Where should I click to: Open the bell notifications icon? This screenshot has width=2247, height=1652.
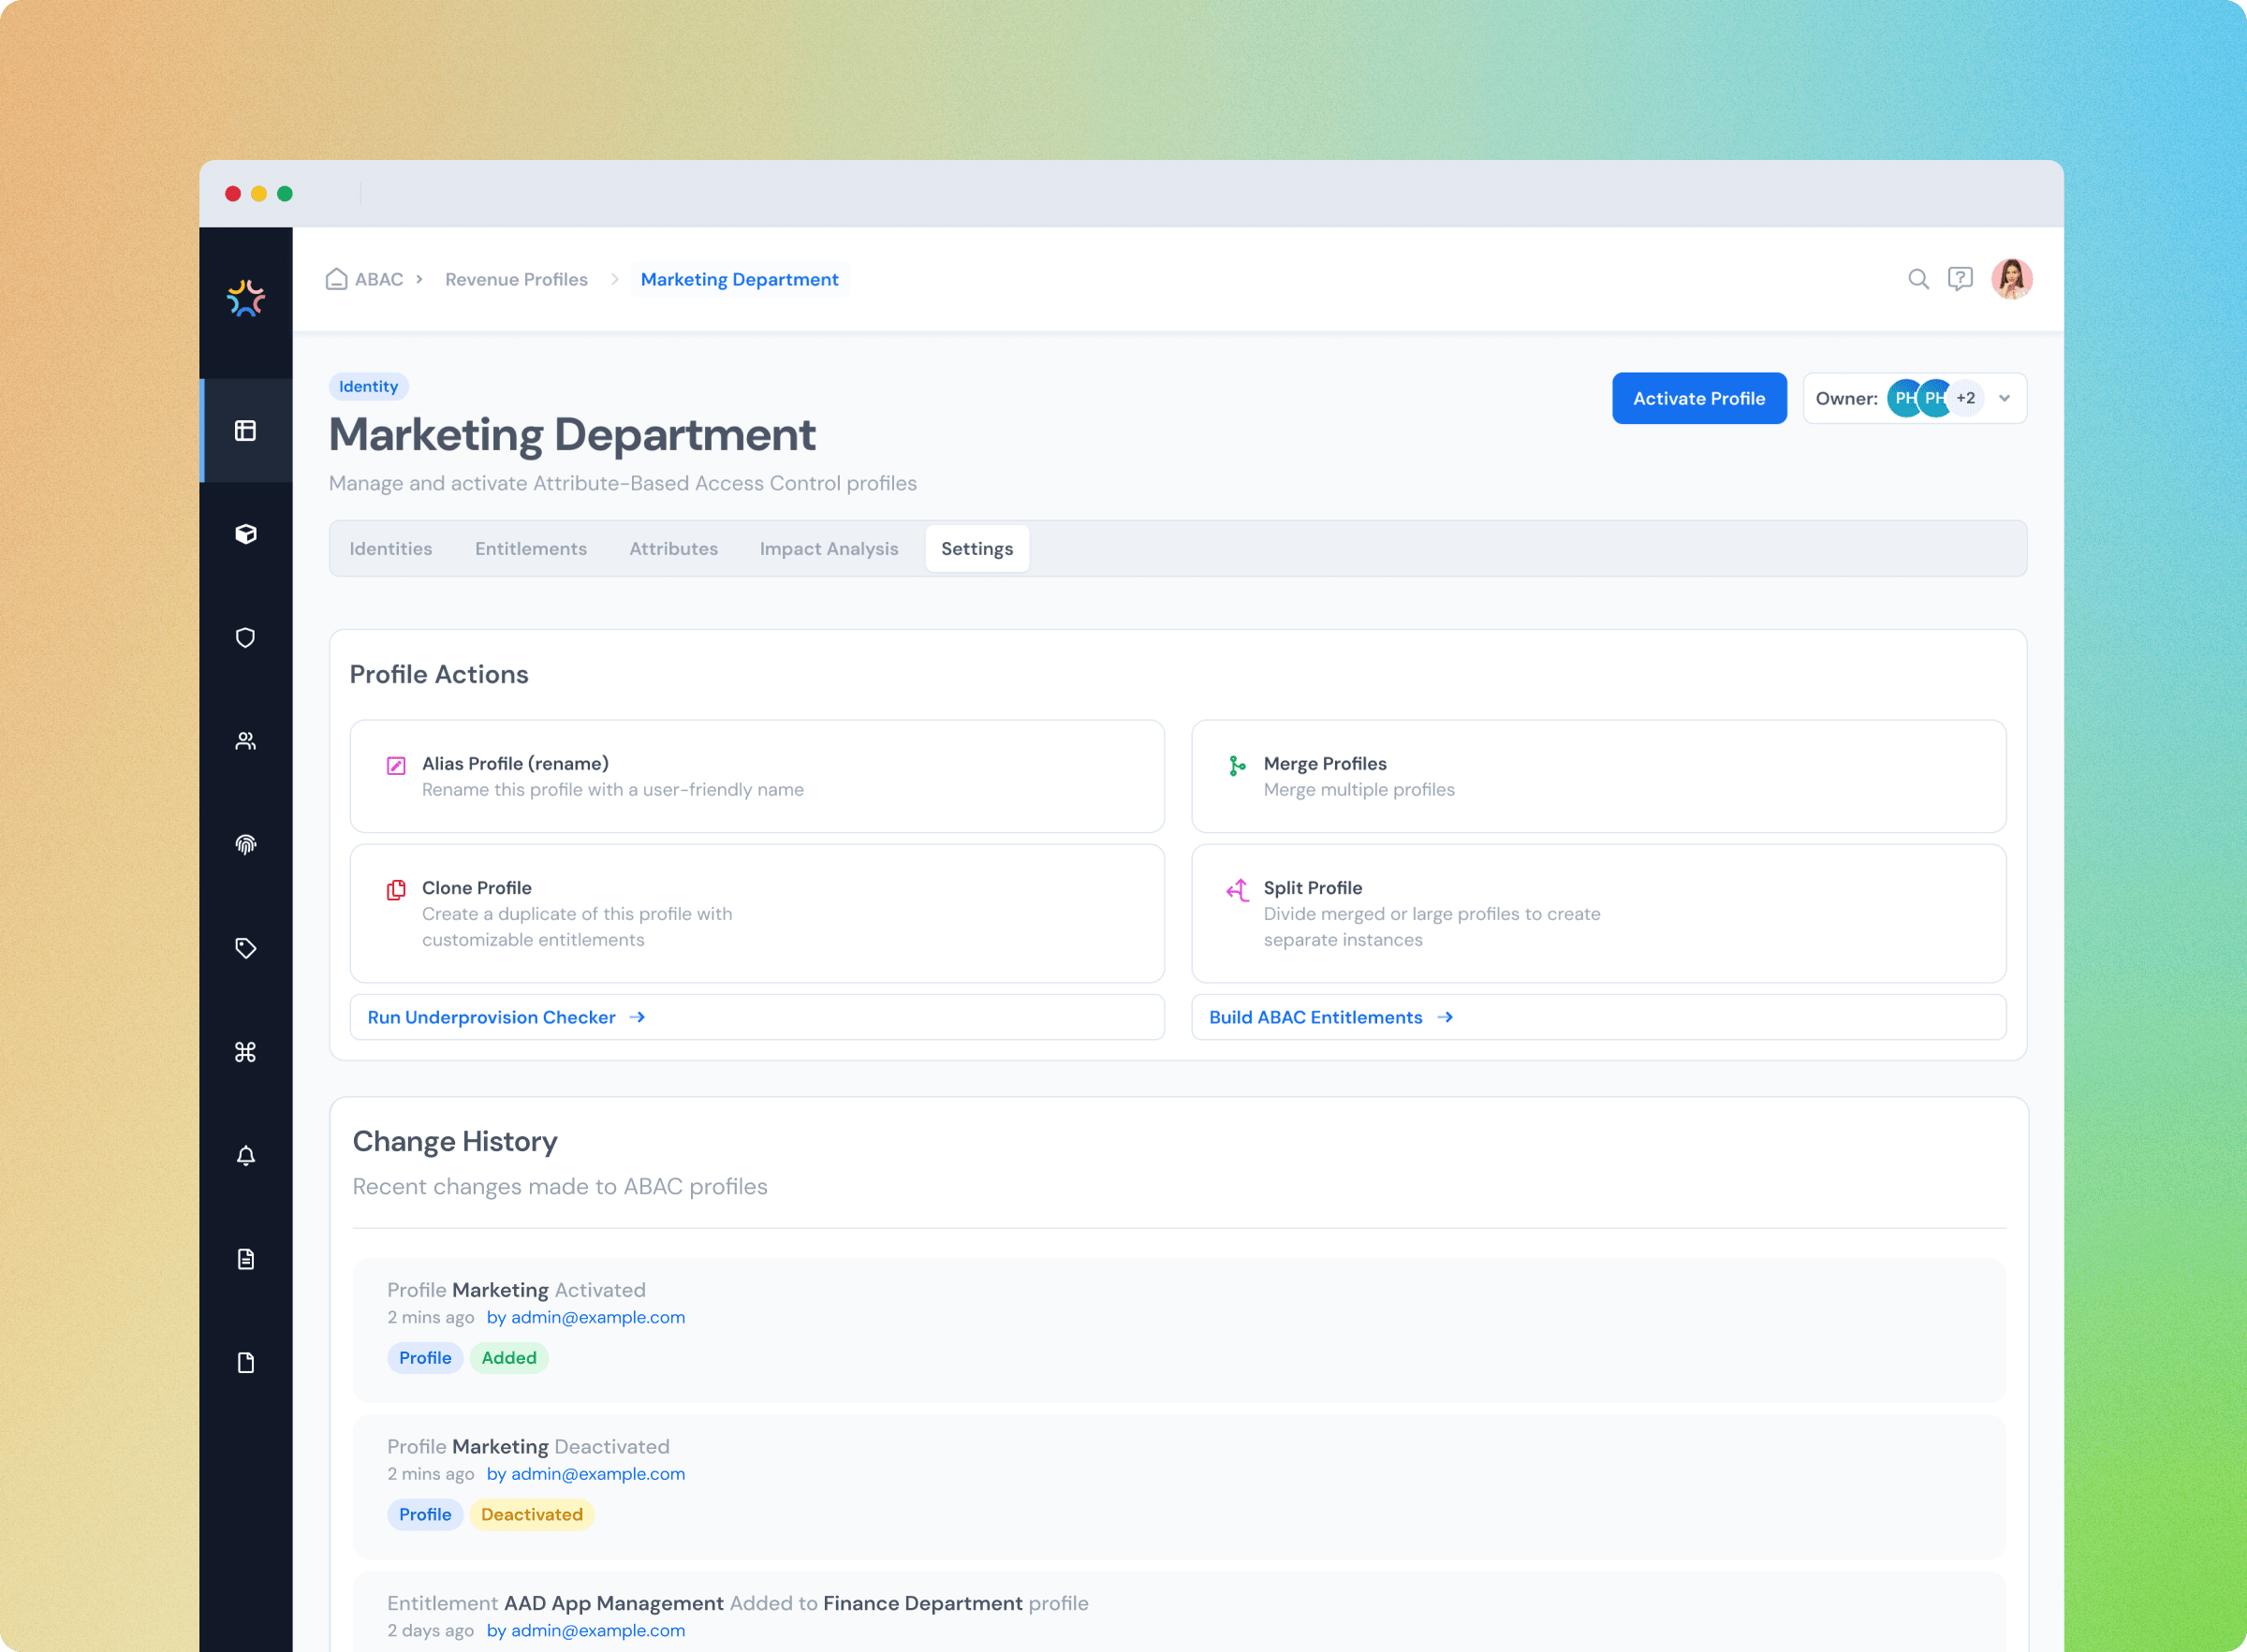[245, 1156]
